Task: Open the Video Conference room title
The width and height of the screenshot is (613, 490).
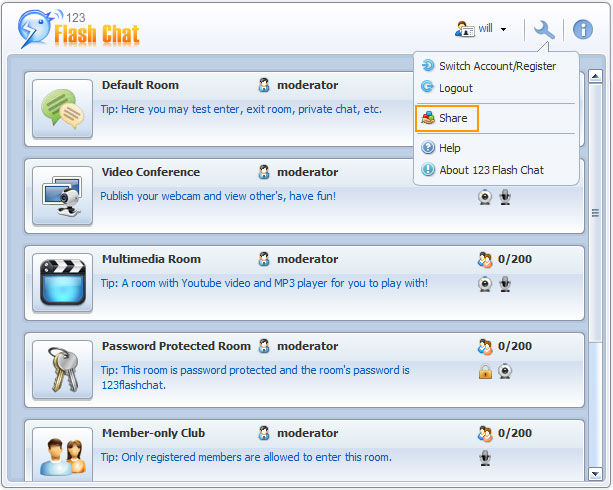Action: tap(151, 172)
